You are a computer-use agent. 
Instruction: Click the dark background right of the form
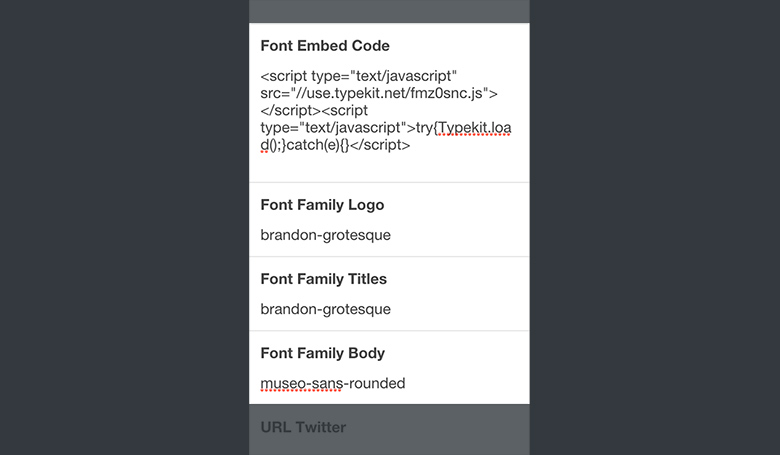(654, 227)
